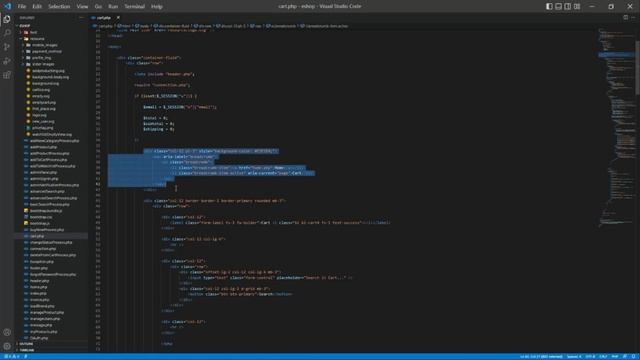640x360 pixels.
Task: Open empty.svg in the explorer
Action: point(41,96)
